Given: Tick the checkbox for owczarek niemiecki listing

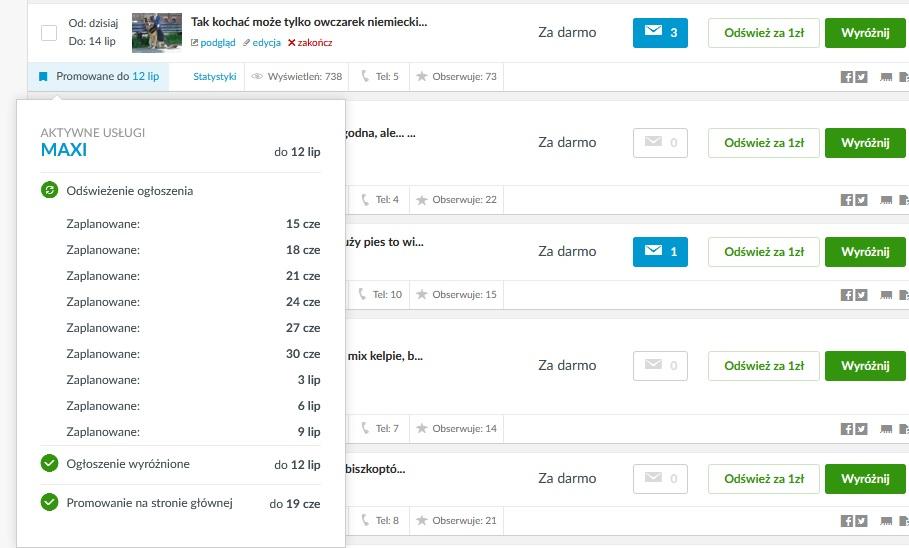Looking at the screenshot, I should pos(49,32).
